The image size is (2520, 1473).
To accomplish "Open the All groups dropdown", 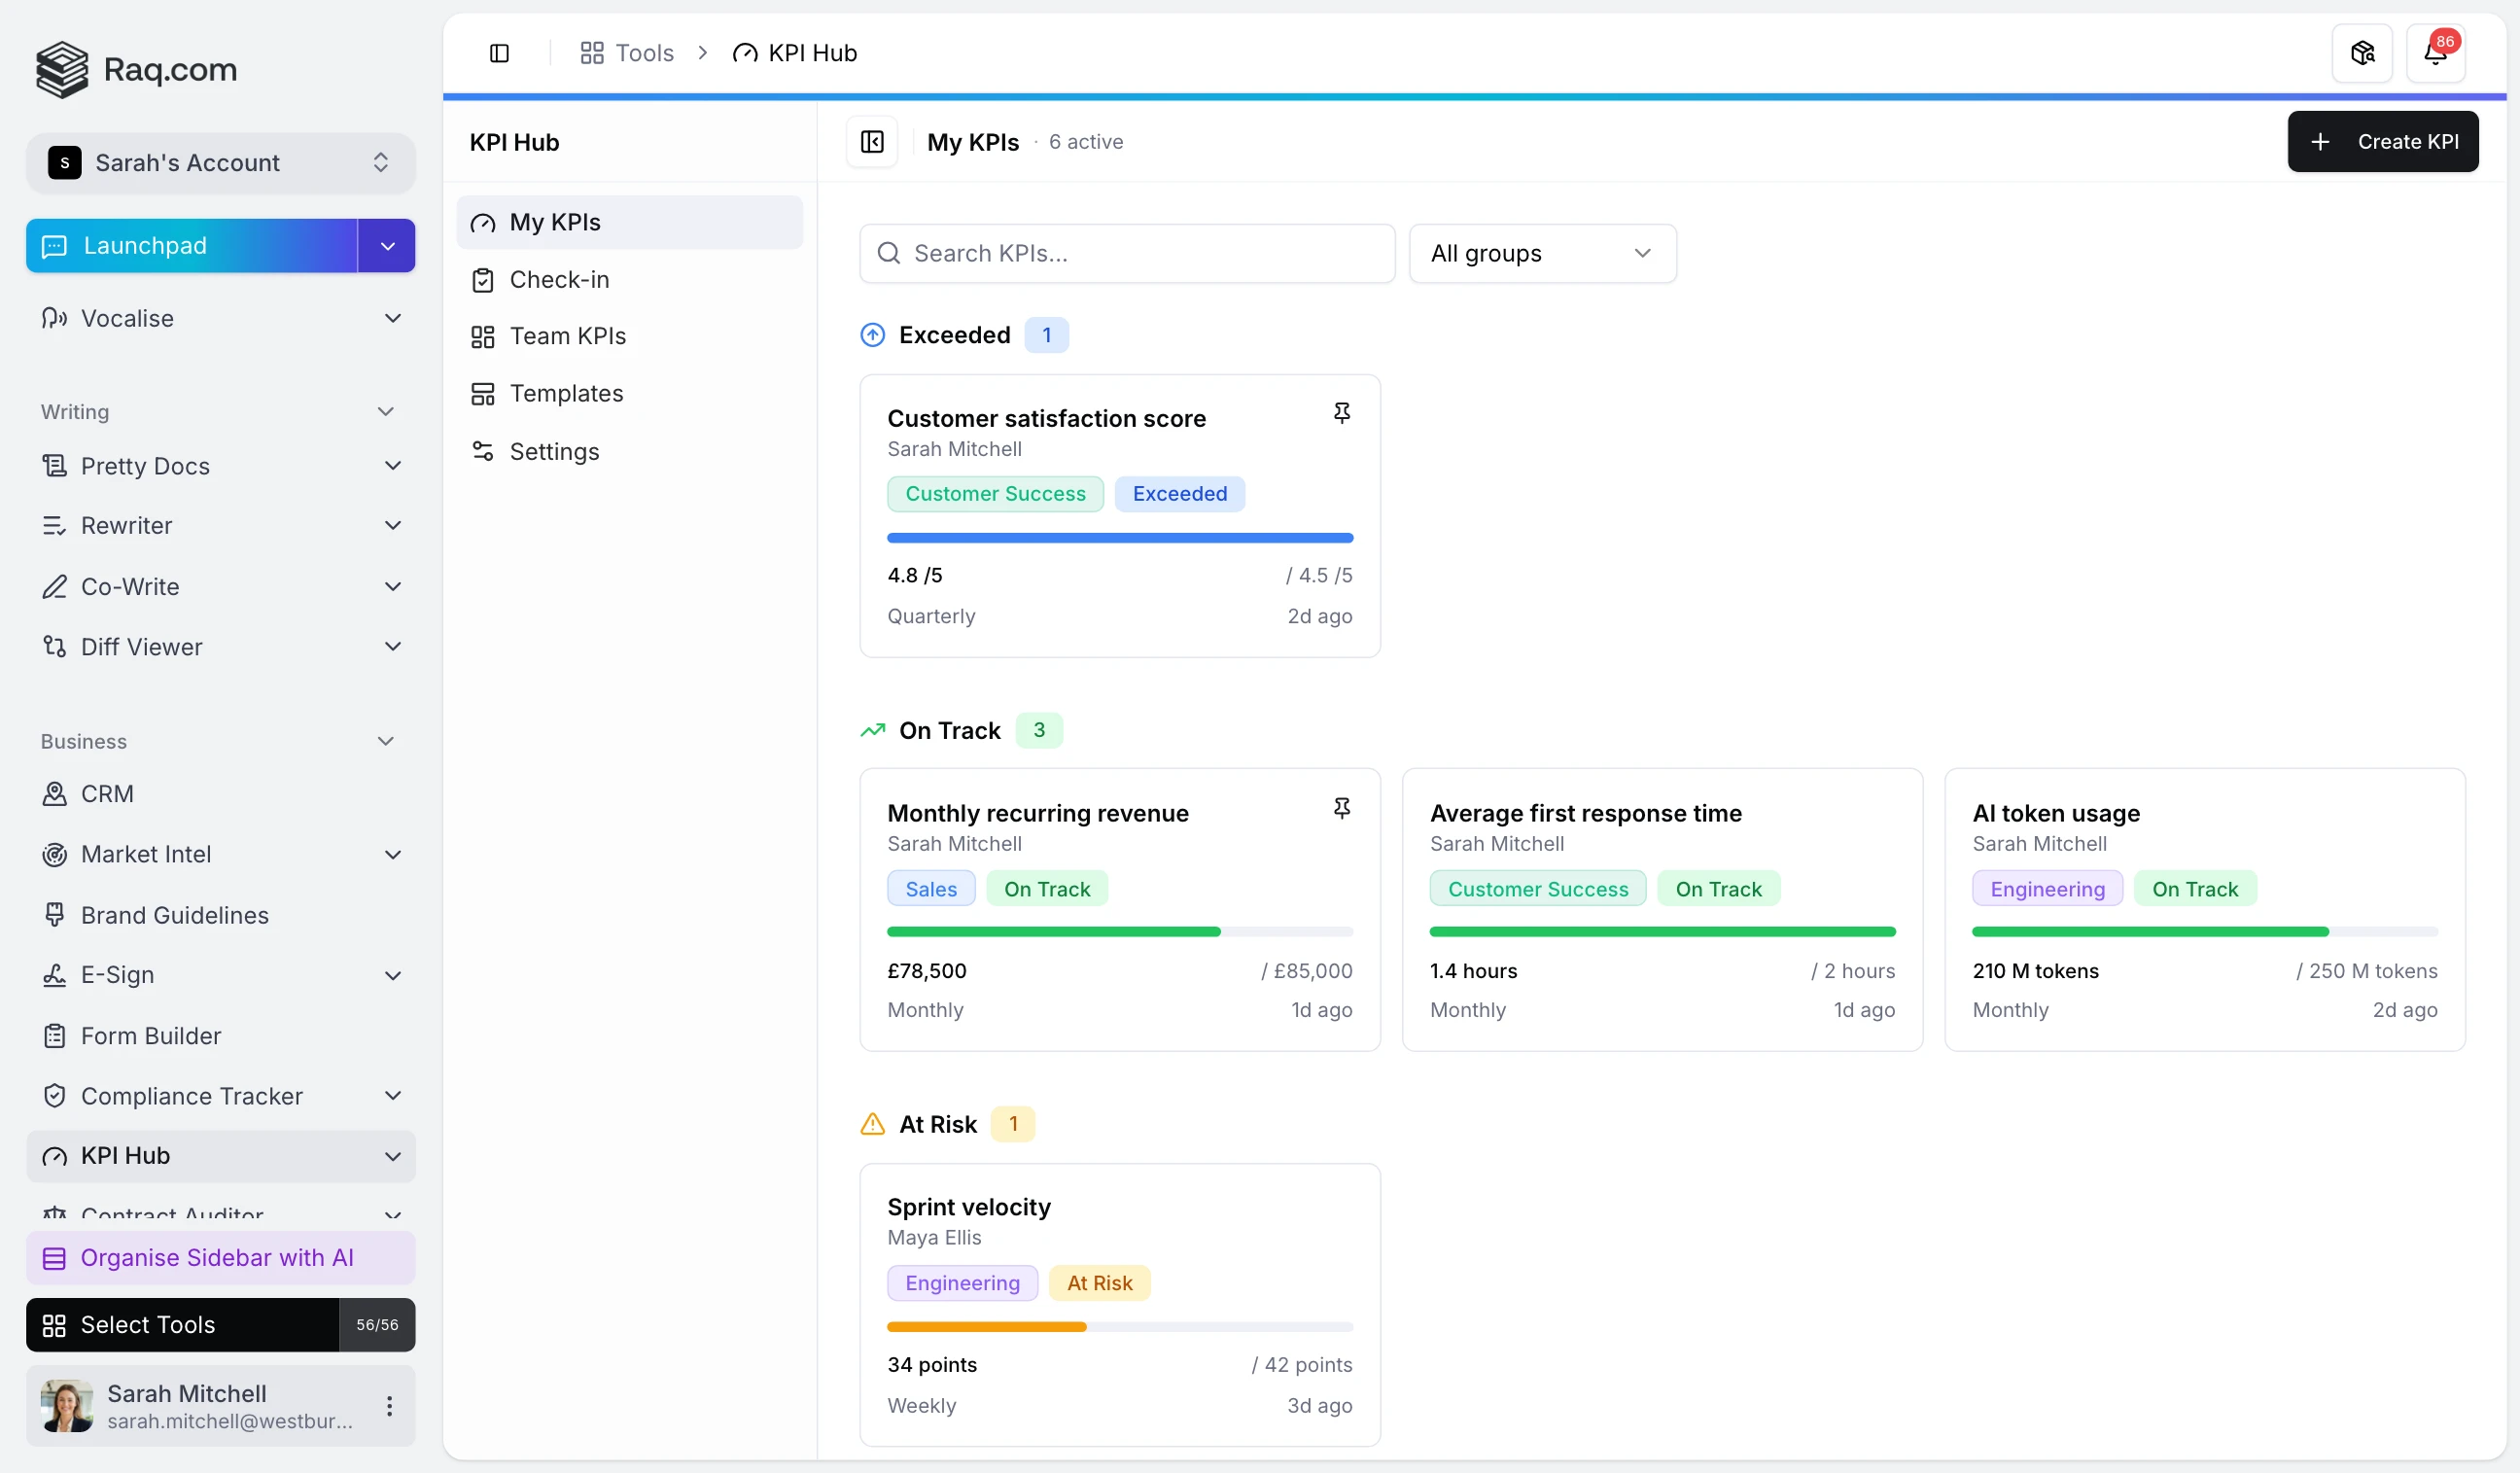I will point(1541,253).
